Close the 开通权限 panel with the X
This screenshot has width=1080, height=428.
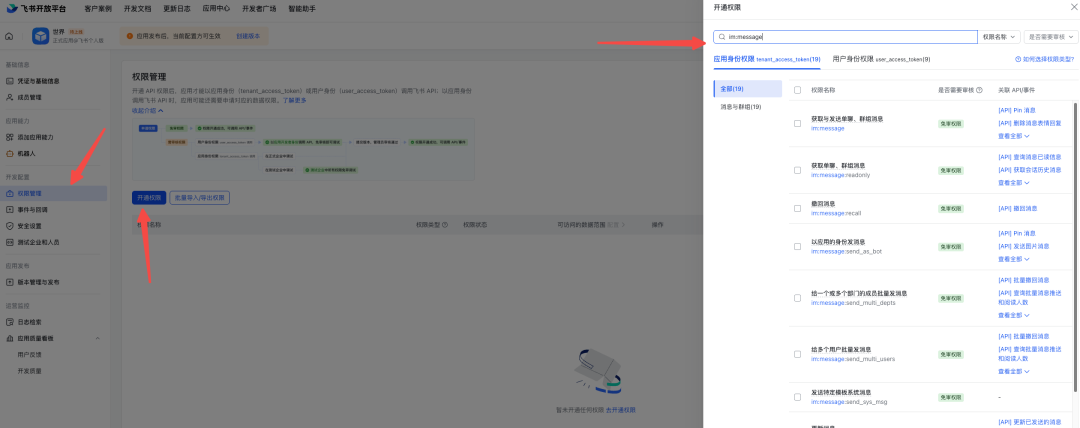click(x=1072, y=7)
